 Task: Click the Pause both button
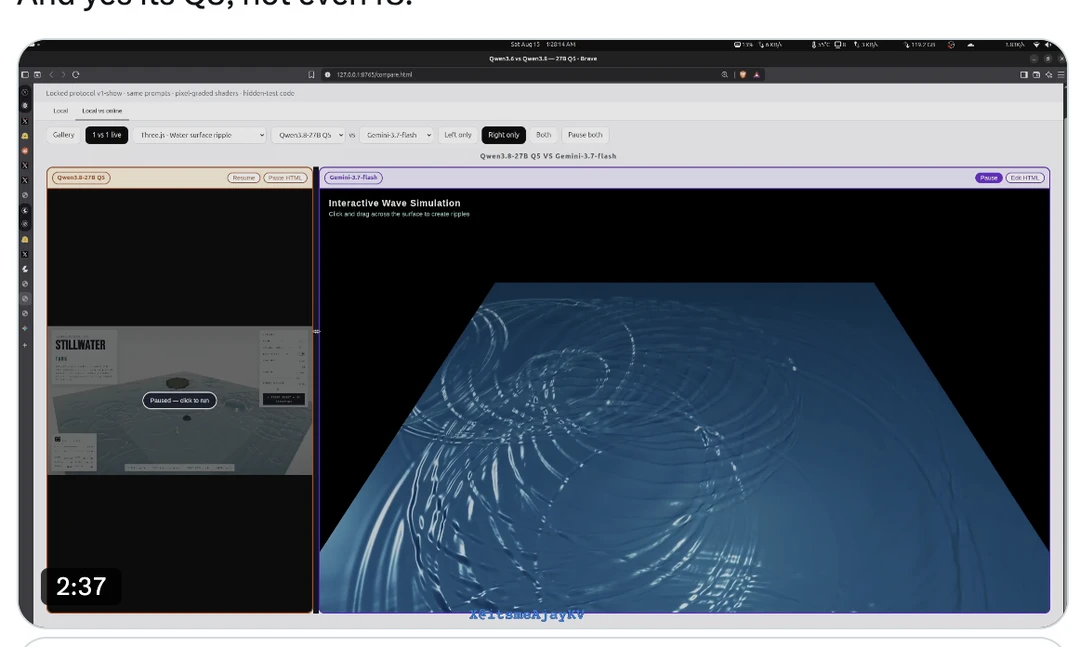coord(585,135)
